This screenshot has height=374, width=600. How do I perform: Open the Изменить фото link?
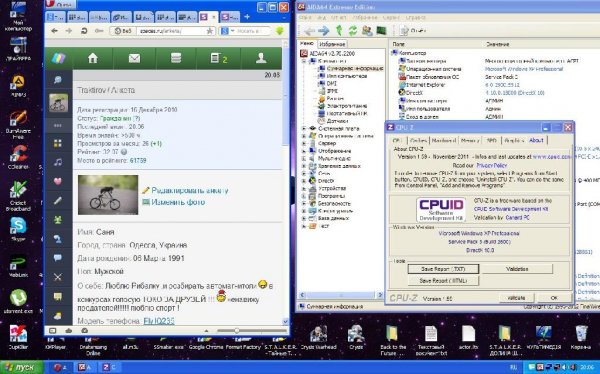tap(178, 202)
